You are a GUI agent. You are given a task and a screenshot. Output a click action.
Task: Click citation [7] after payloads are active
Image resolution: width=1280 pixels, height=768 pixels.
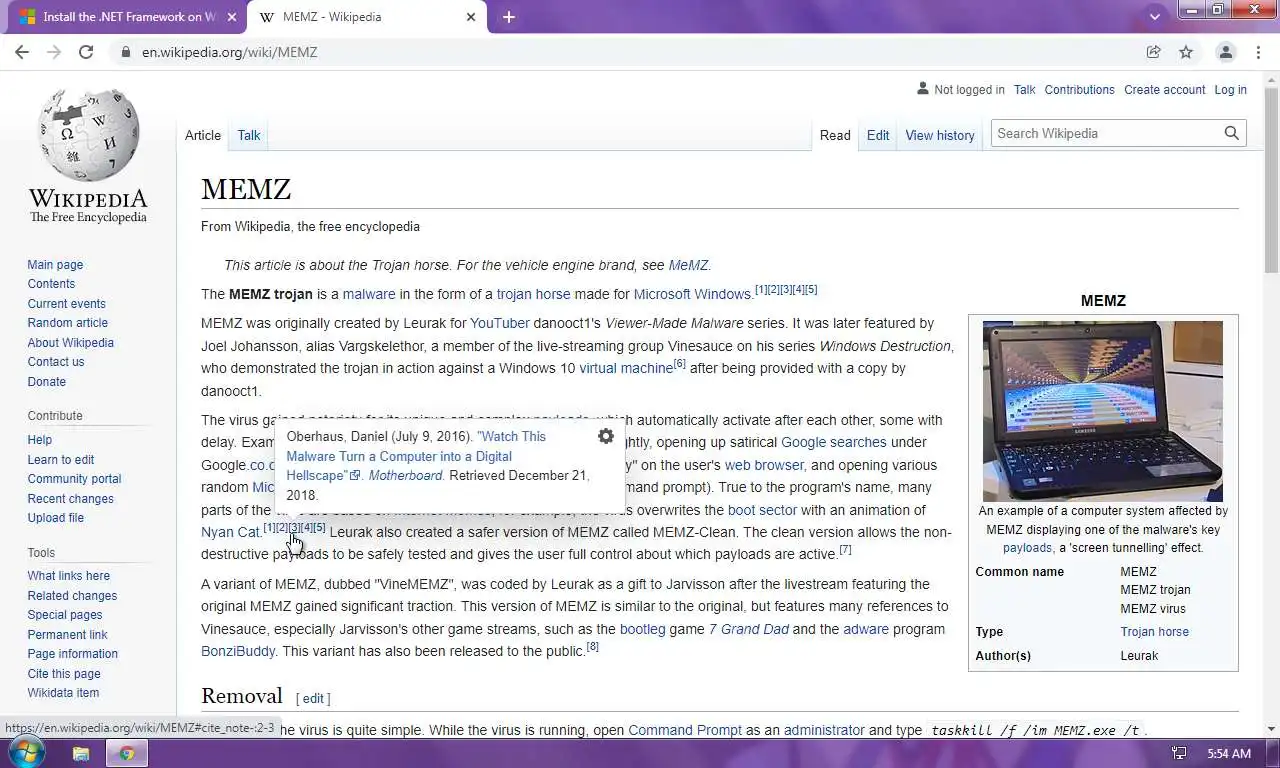[x=845, y=549]
